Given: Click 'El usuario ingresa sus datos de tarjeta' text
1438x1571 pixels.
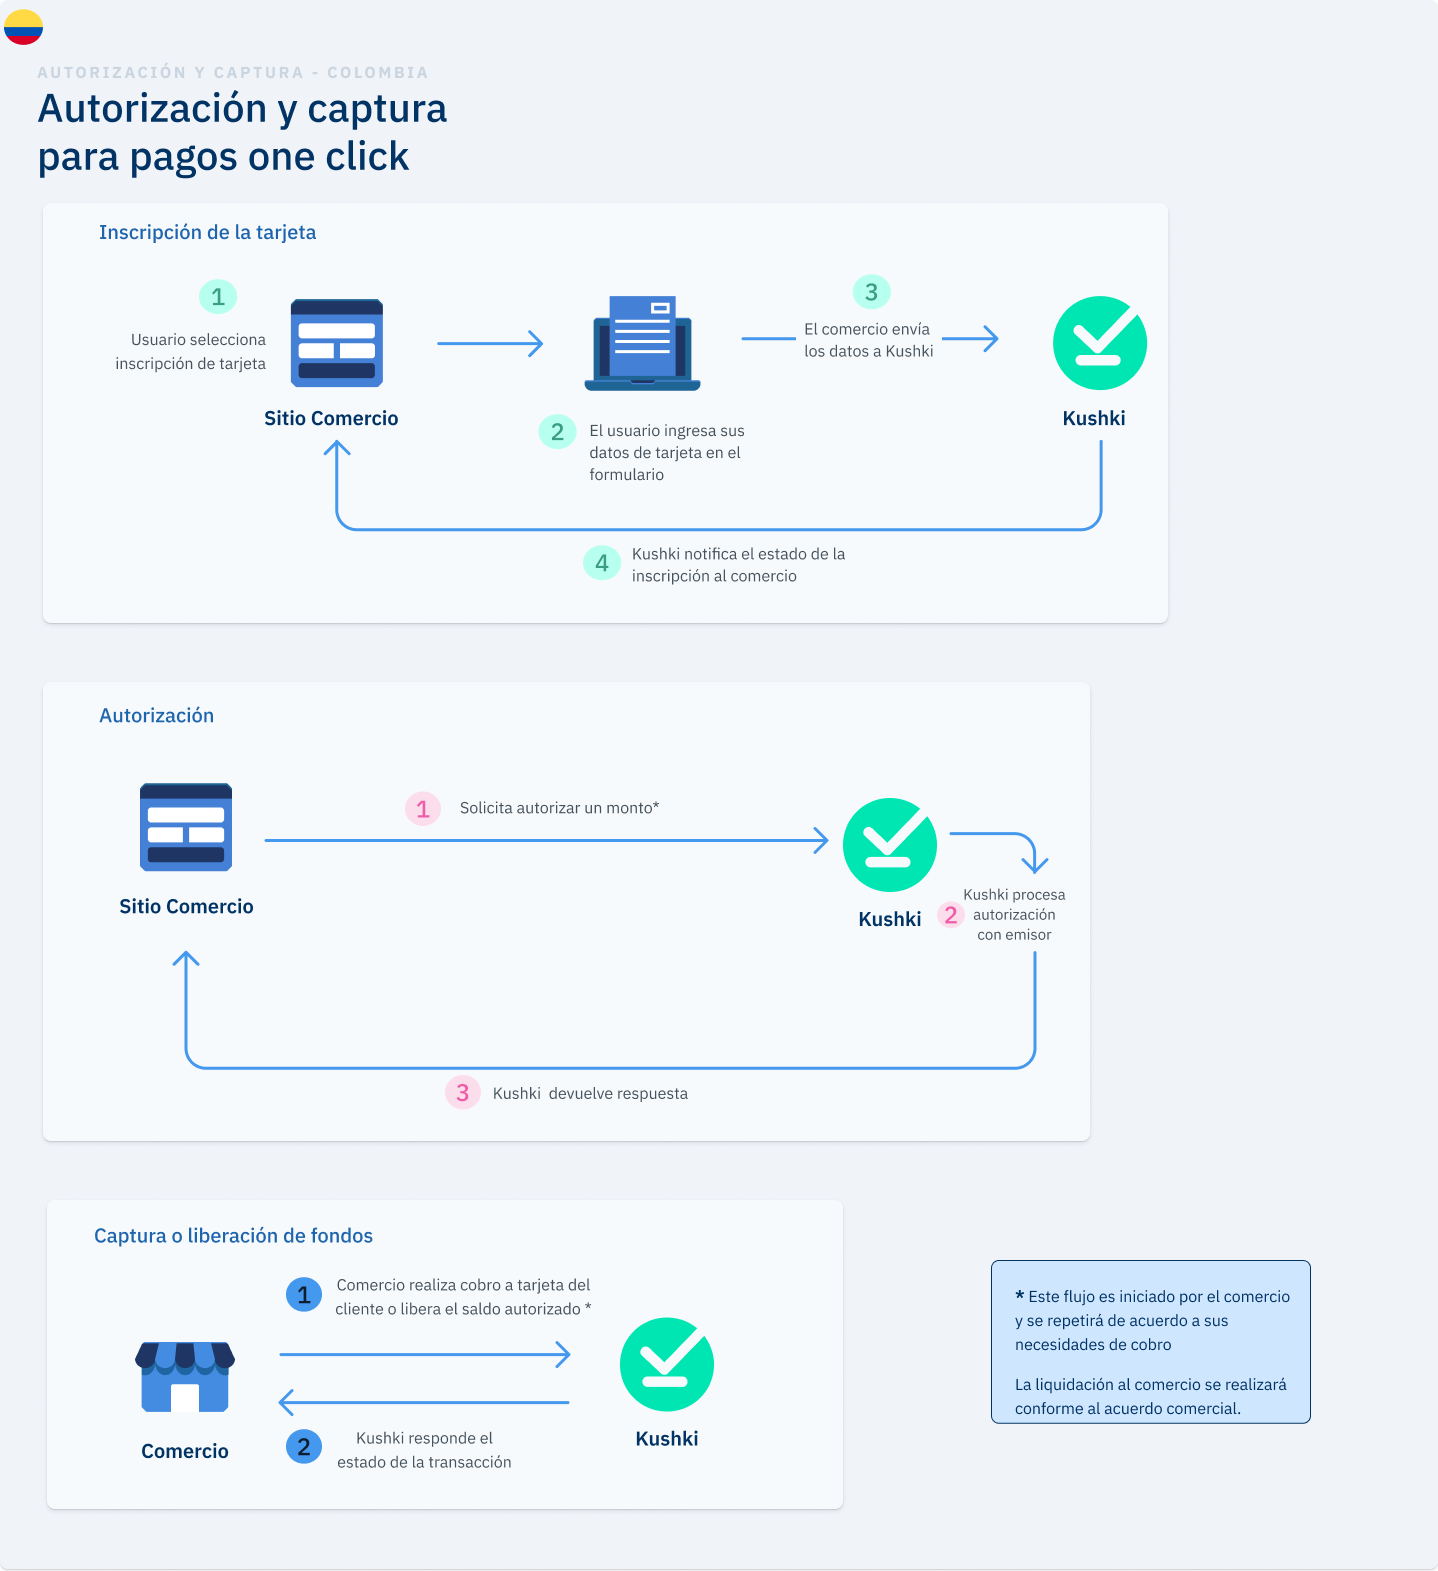Looking at the screenshot, I should [x=667, y=452].
